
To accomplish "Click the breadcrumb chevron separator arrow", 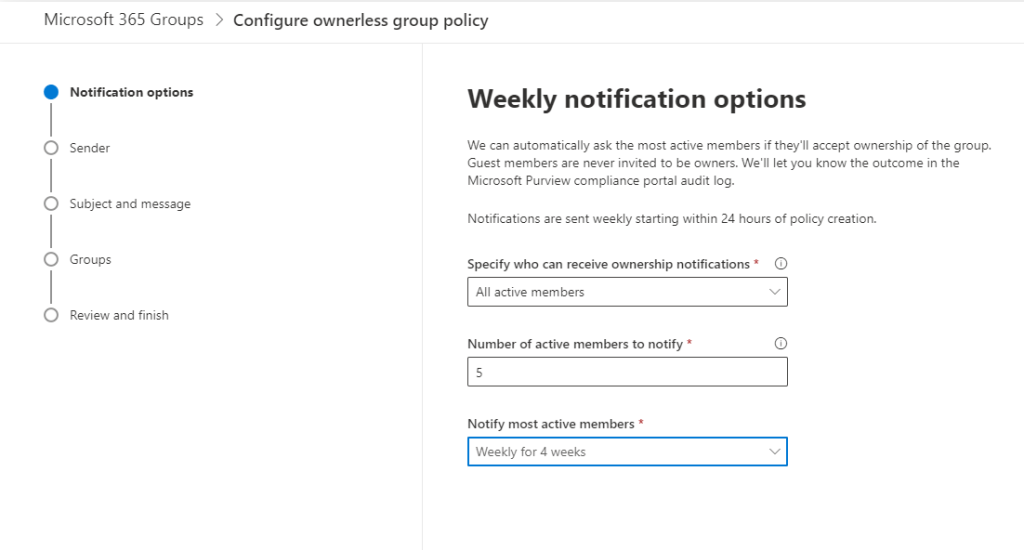I will [x=219, y=20].
